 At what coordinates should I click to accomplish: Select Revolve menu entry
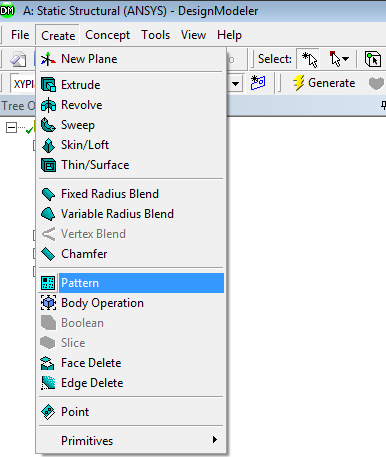(131, 105)
